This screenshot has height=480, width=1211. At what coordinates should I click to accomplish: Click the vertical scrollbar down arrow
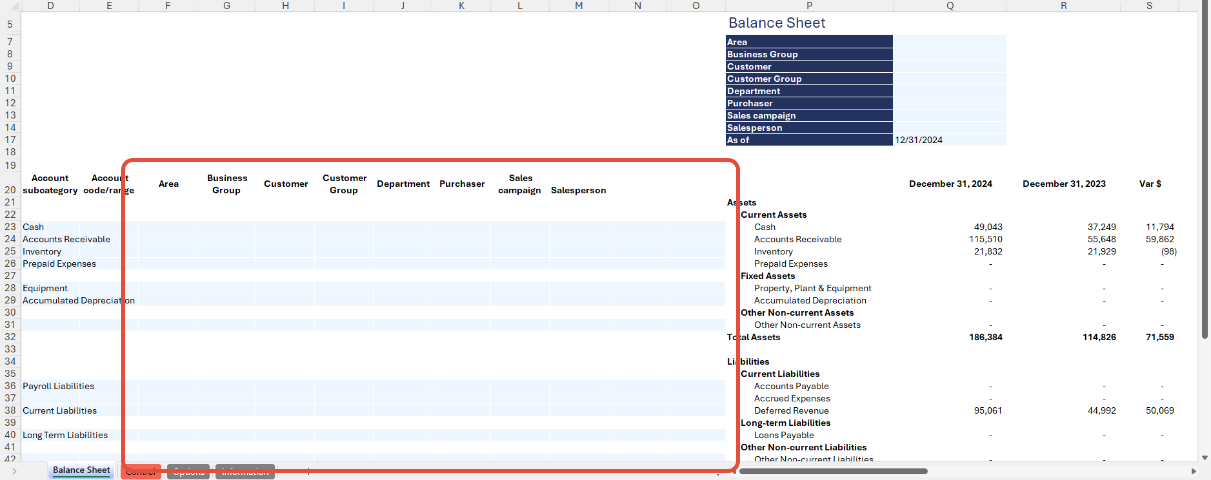click(1204, 456)
